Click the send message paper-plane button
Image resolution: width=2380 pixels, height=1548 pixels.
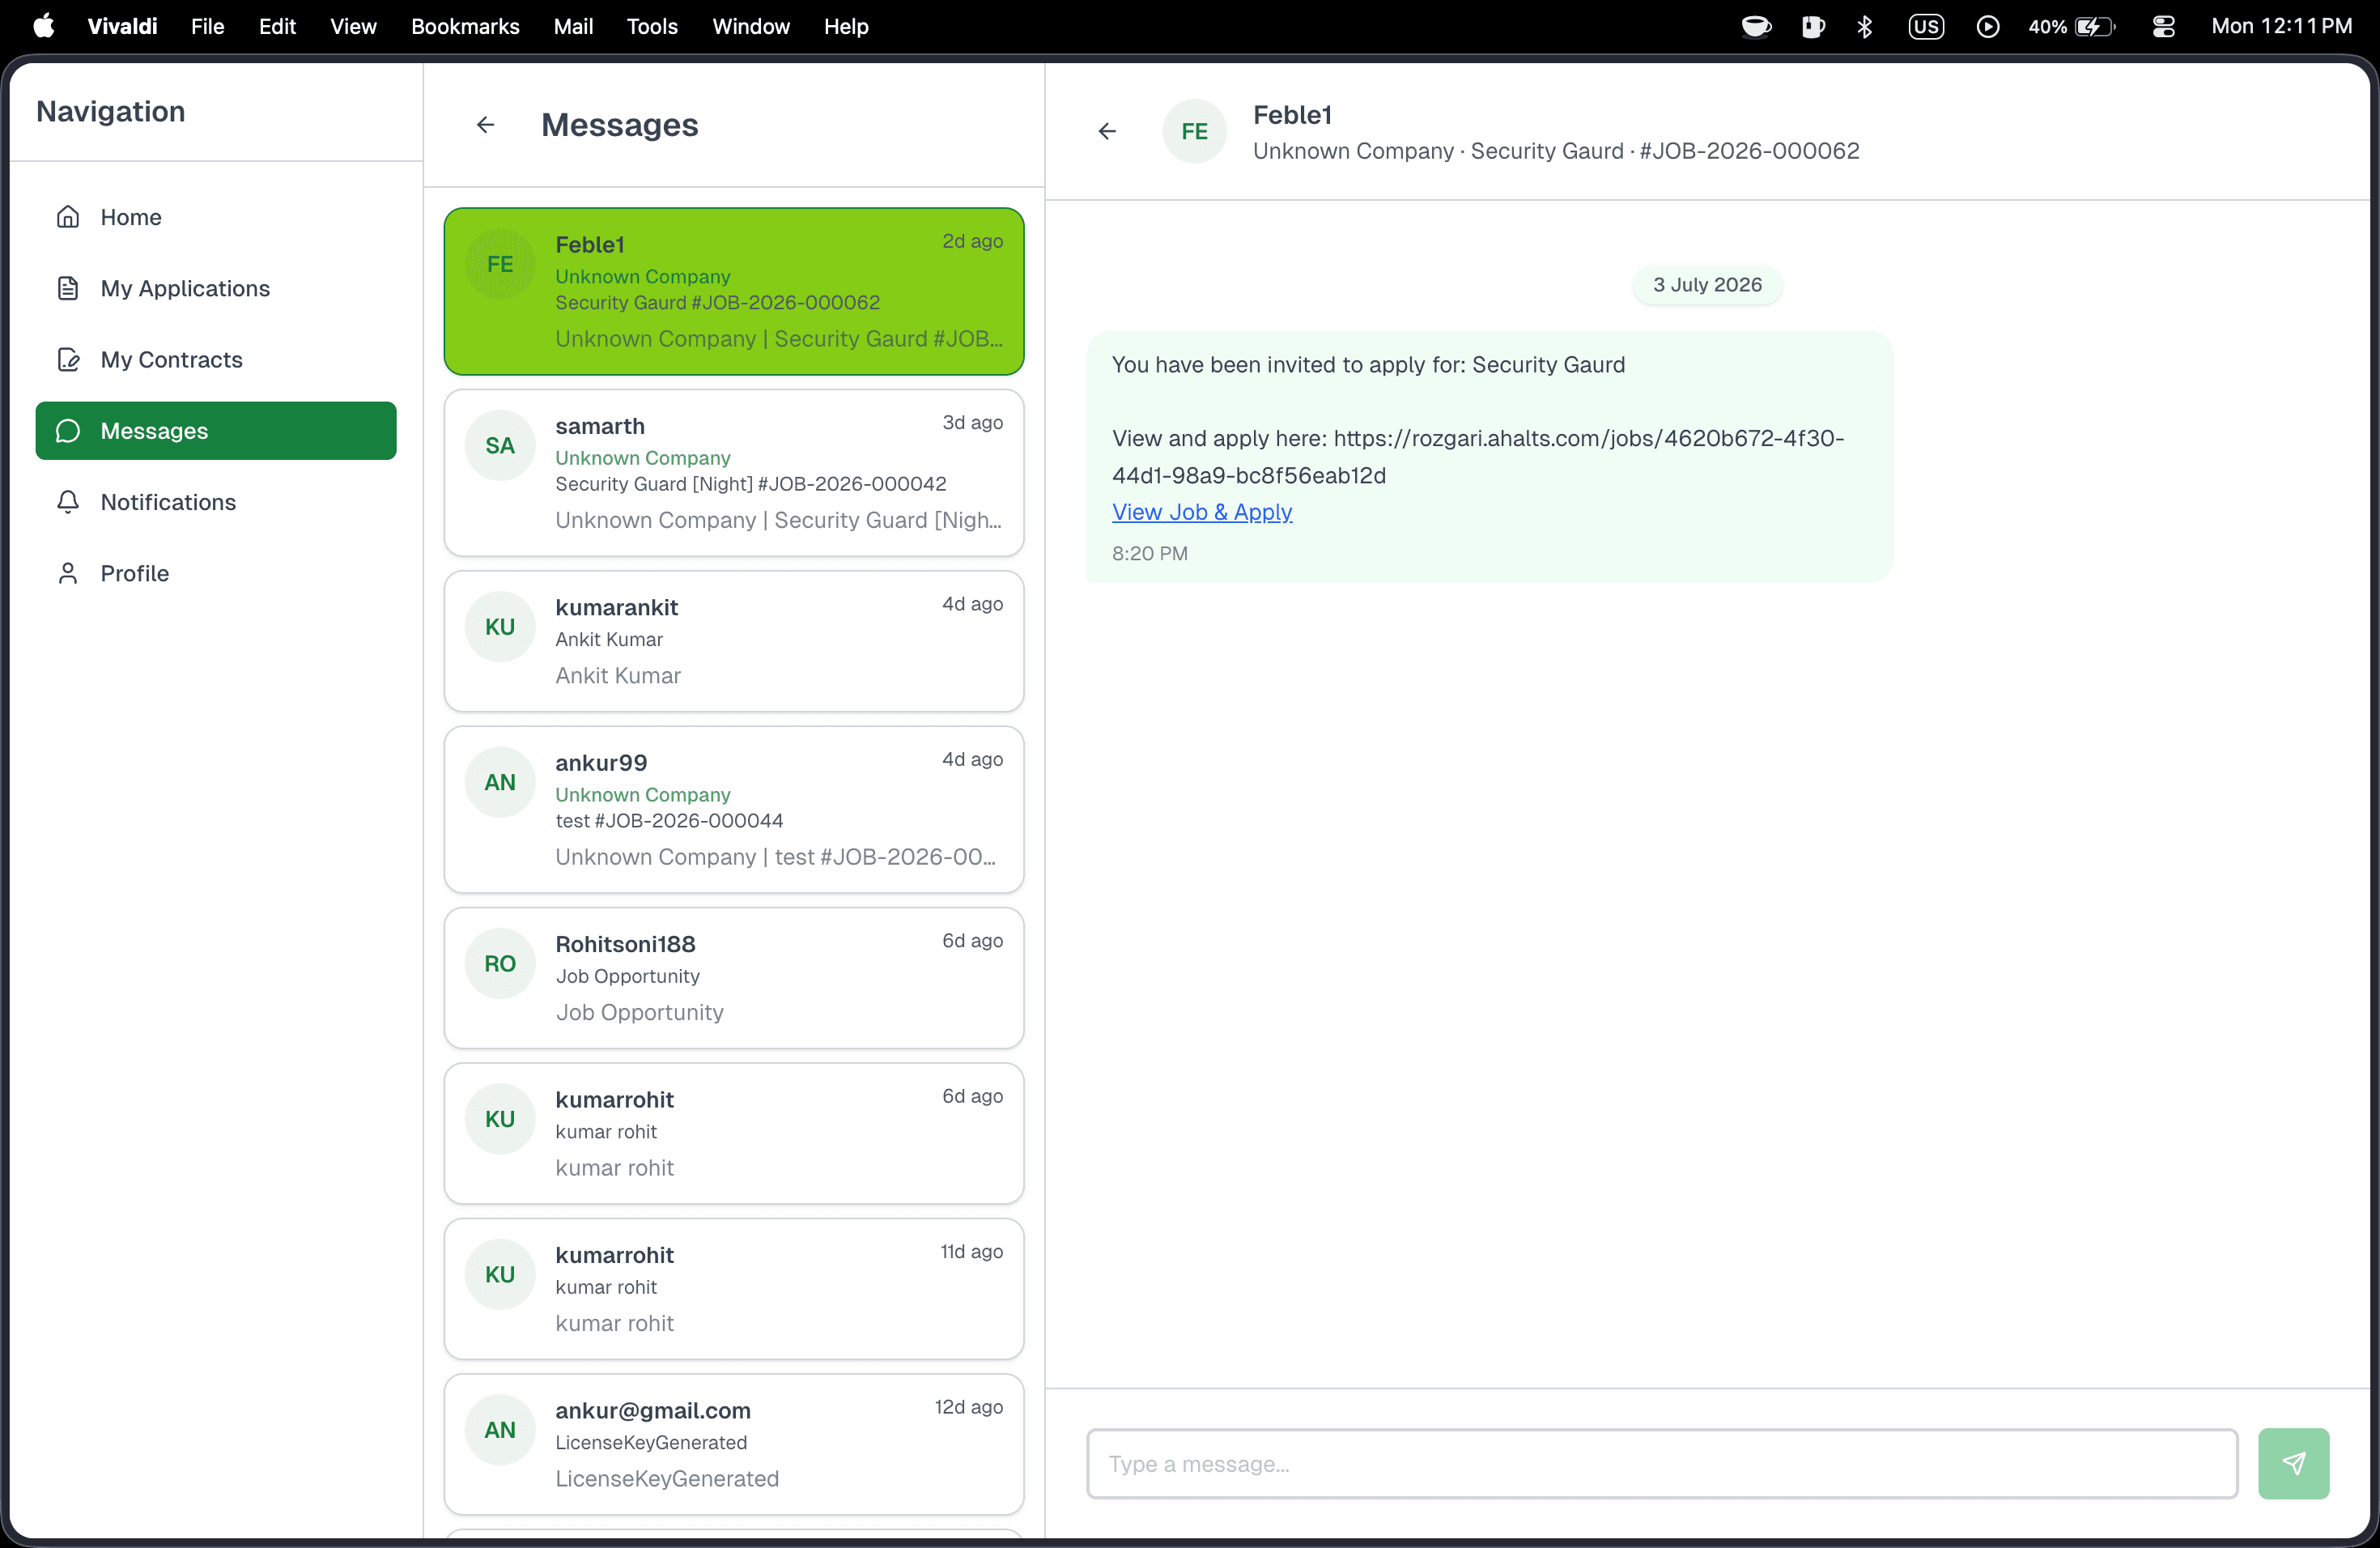(2293, 1463)
